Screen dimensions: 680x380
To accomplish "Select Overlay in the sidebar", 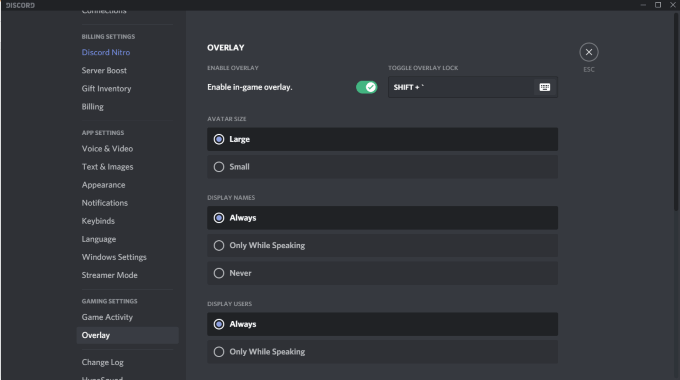I will point(128,335).
